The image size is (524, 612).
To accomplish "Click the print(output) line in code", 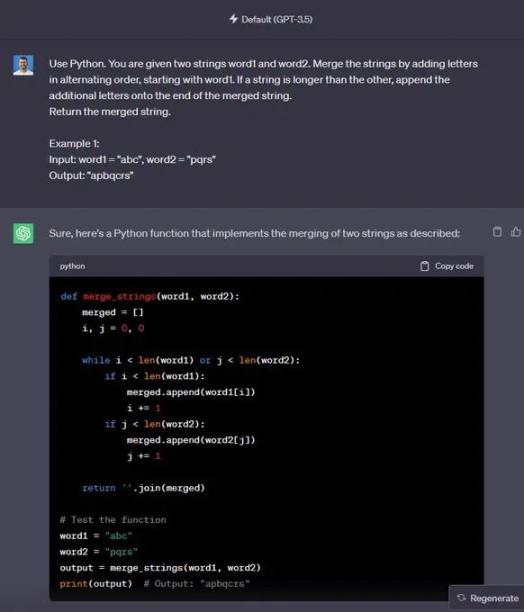I will click(x=155, y=584).
